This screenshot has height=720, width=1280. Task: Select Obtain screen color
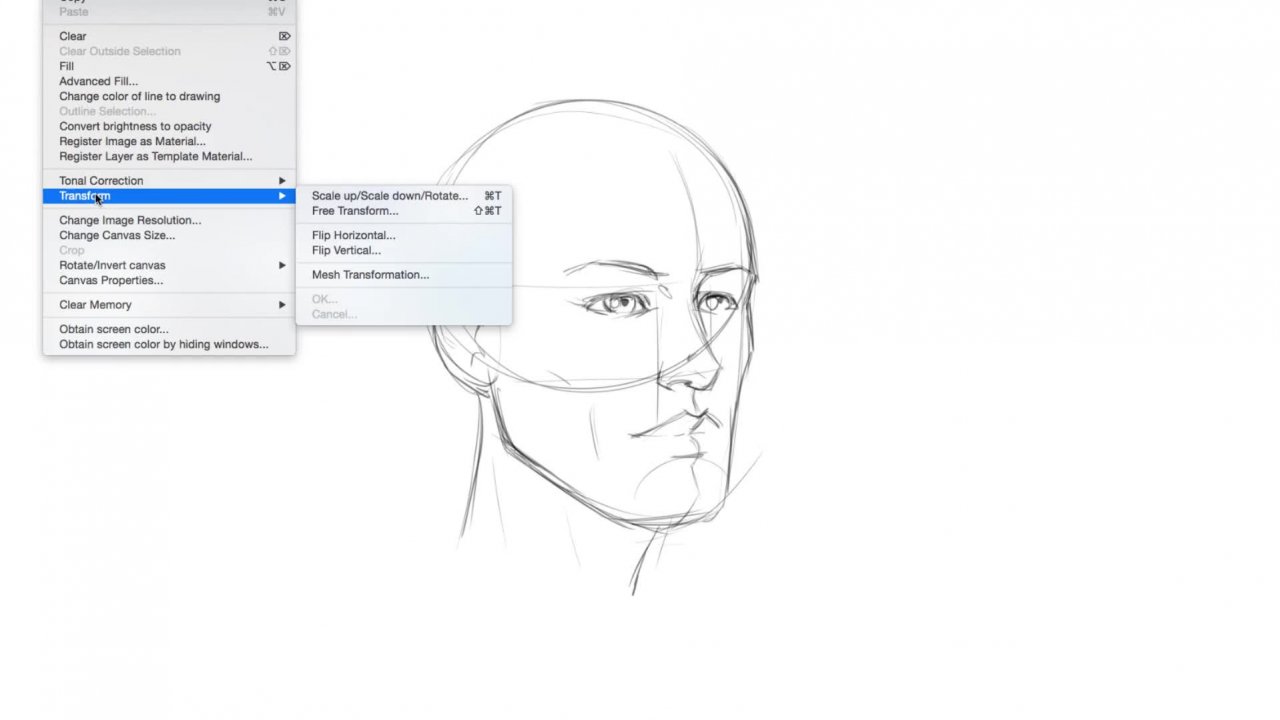tap(114, 329)
